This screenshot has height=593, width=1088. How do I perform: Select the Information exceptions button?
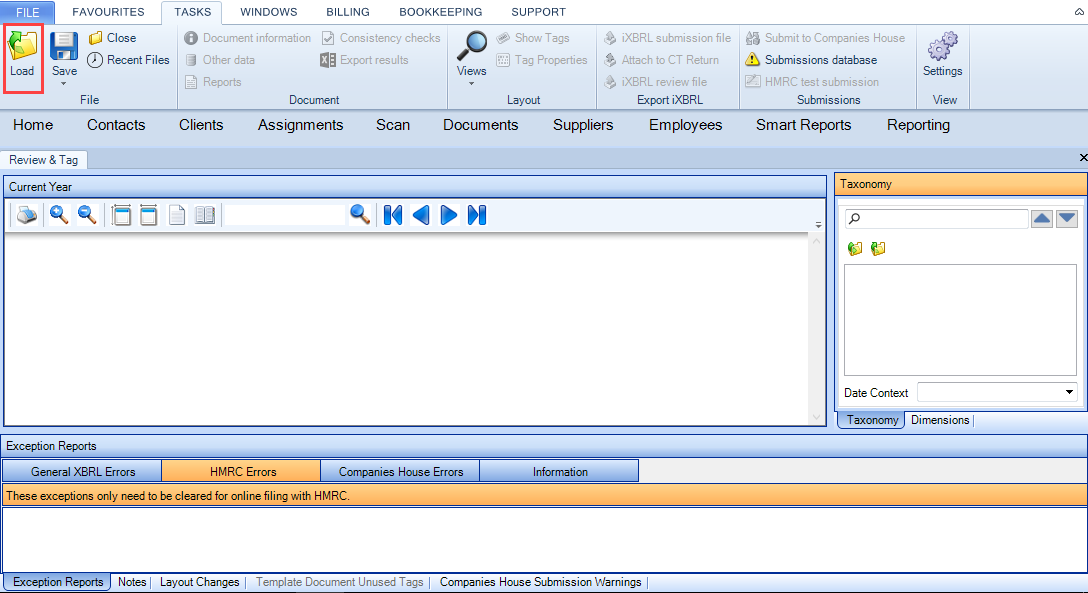coord(560,472)
